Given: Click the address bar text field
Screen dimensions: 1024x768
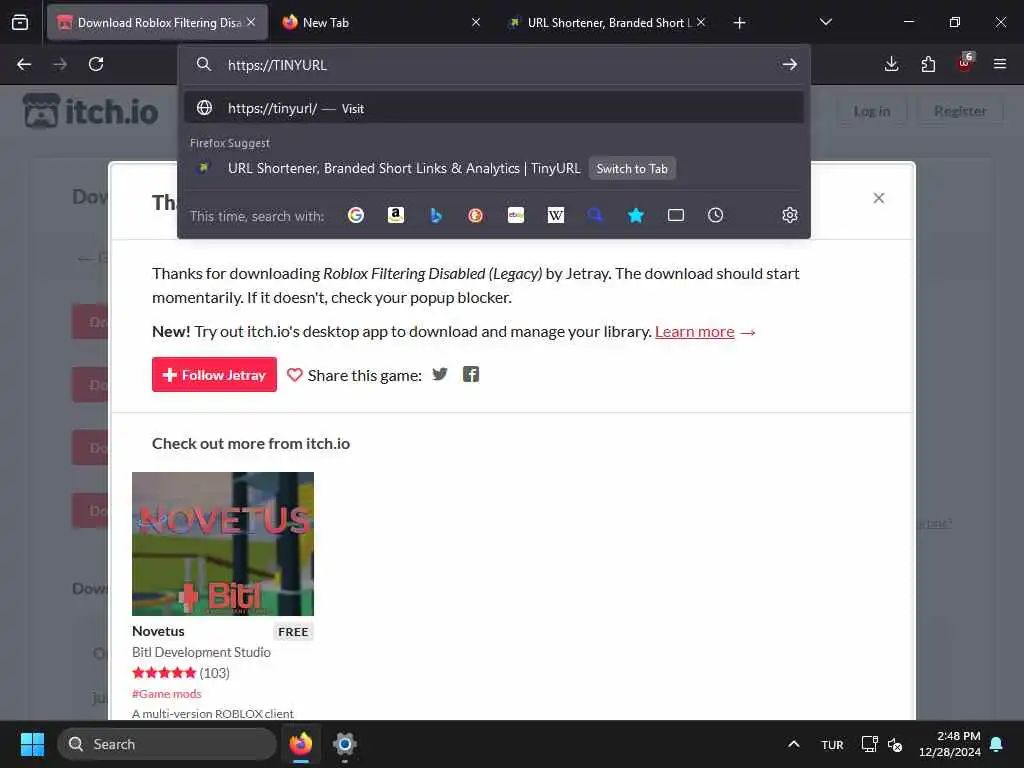Looking at the screenshot, I should click(x=496, y=65).
